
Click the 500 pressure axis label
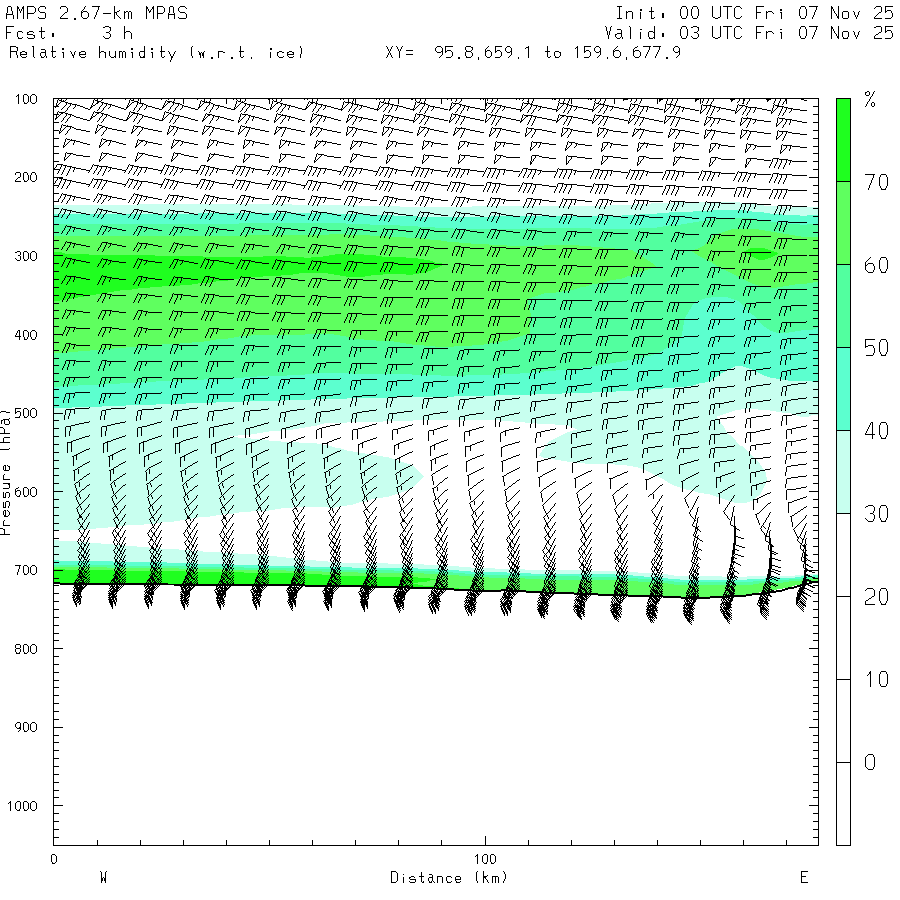[x=26, y=413]
